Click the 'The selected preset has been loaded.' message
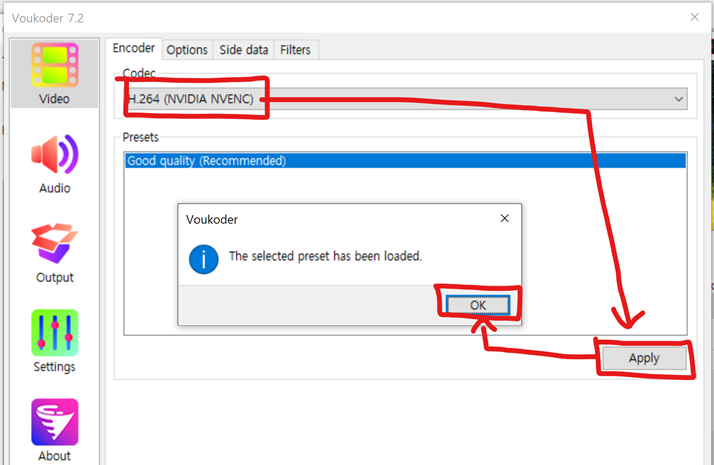Image resolution: width=714 pixels, height=465 pixels. click(x=325, y=256)
